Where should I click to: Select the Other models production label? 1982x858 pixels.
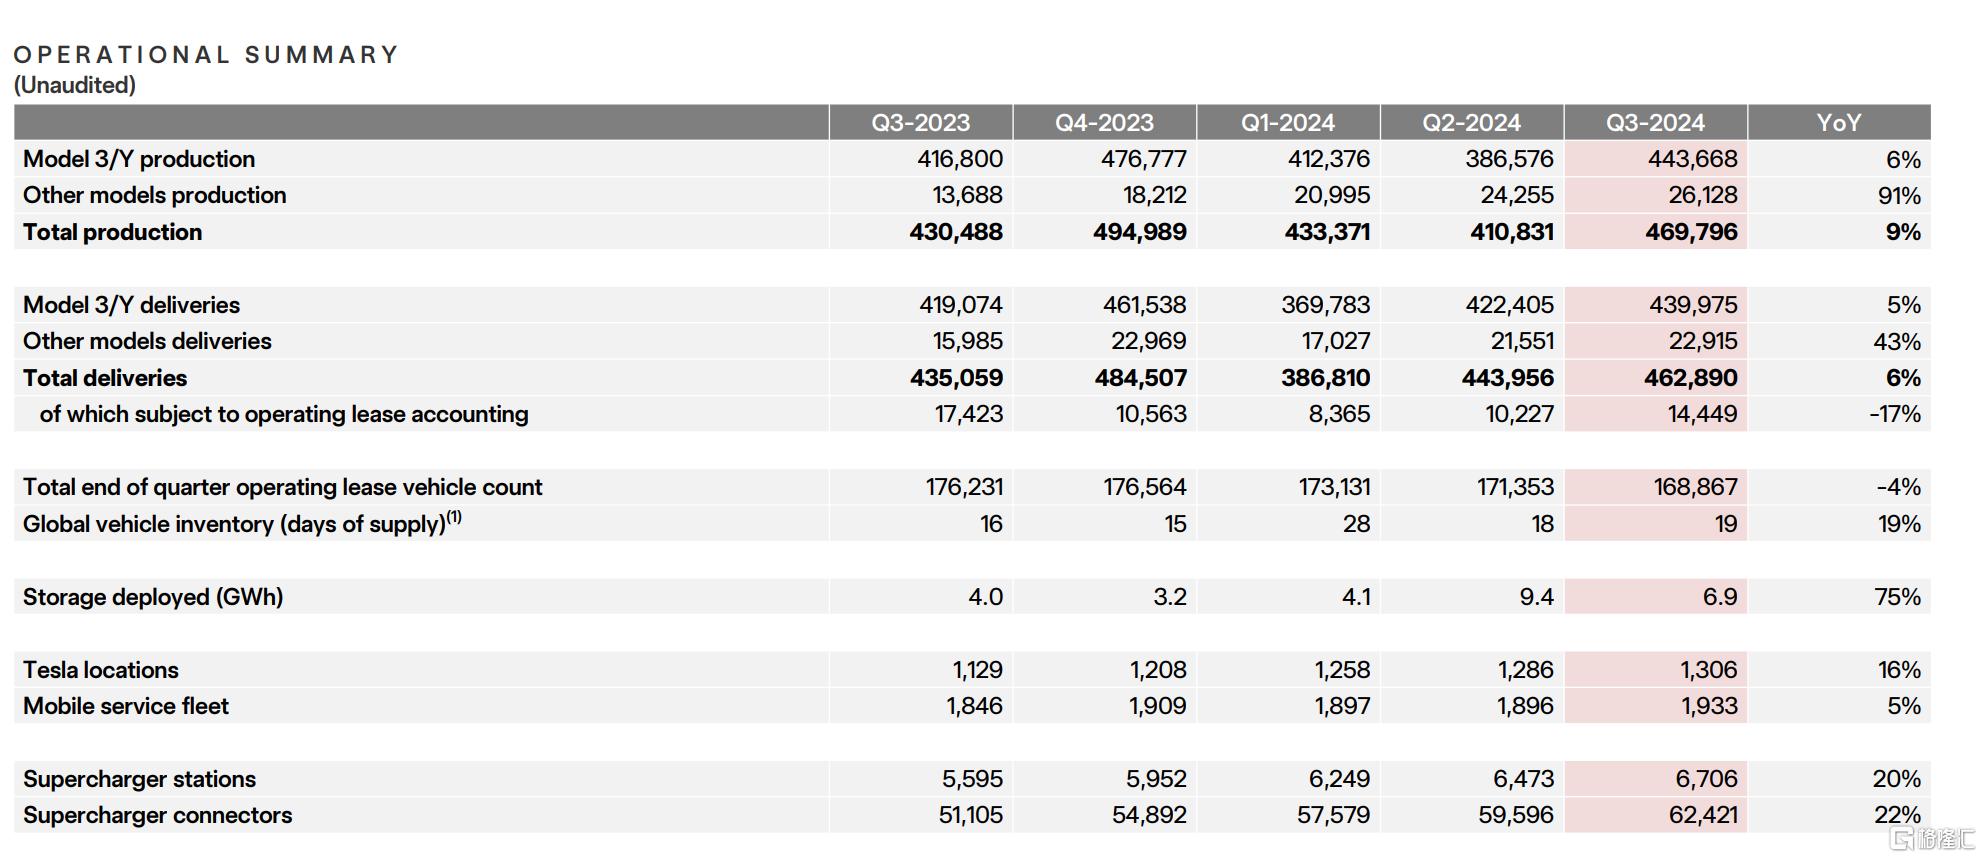point(155,195)
